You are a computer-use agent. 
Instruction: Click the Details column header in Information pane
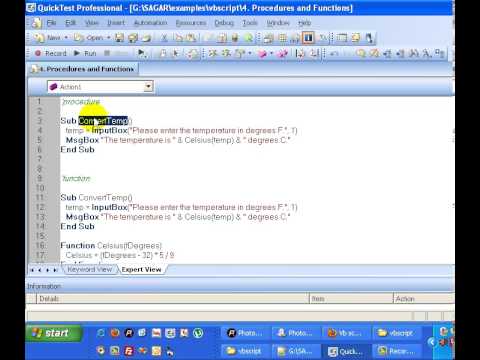[173, 299]
